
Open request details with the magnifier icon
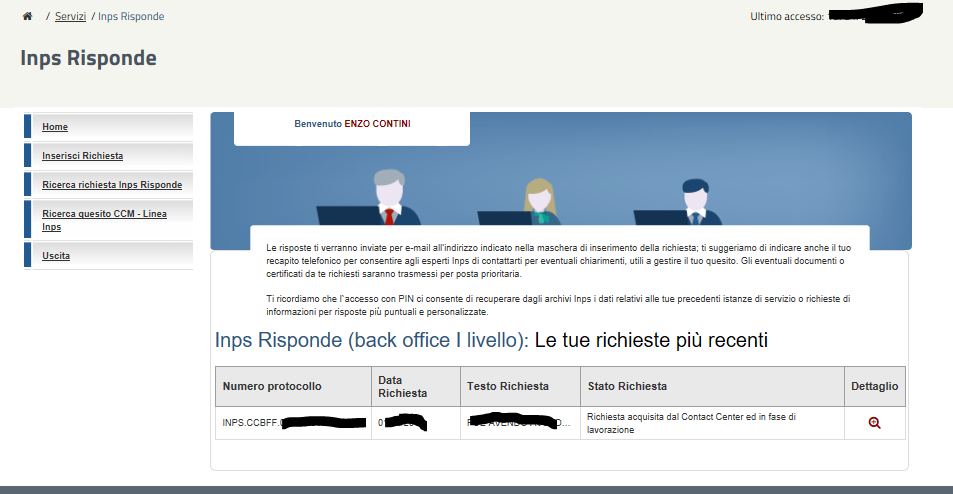(x=874, y=423)
